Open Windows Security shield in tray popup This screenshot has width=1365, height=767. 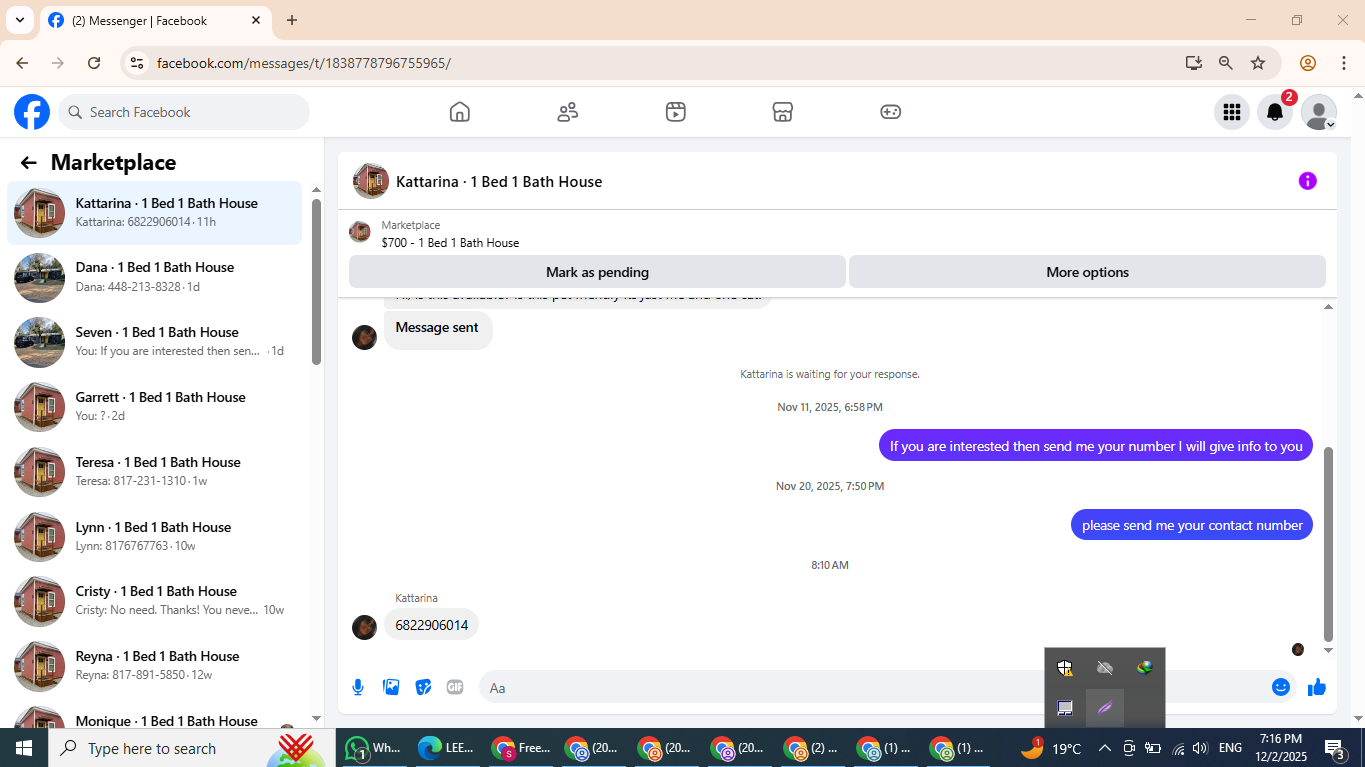1065,668
